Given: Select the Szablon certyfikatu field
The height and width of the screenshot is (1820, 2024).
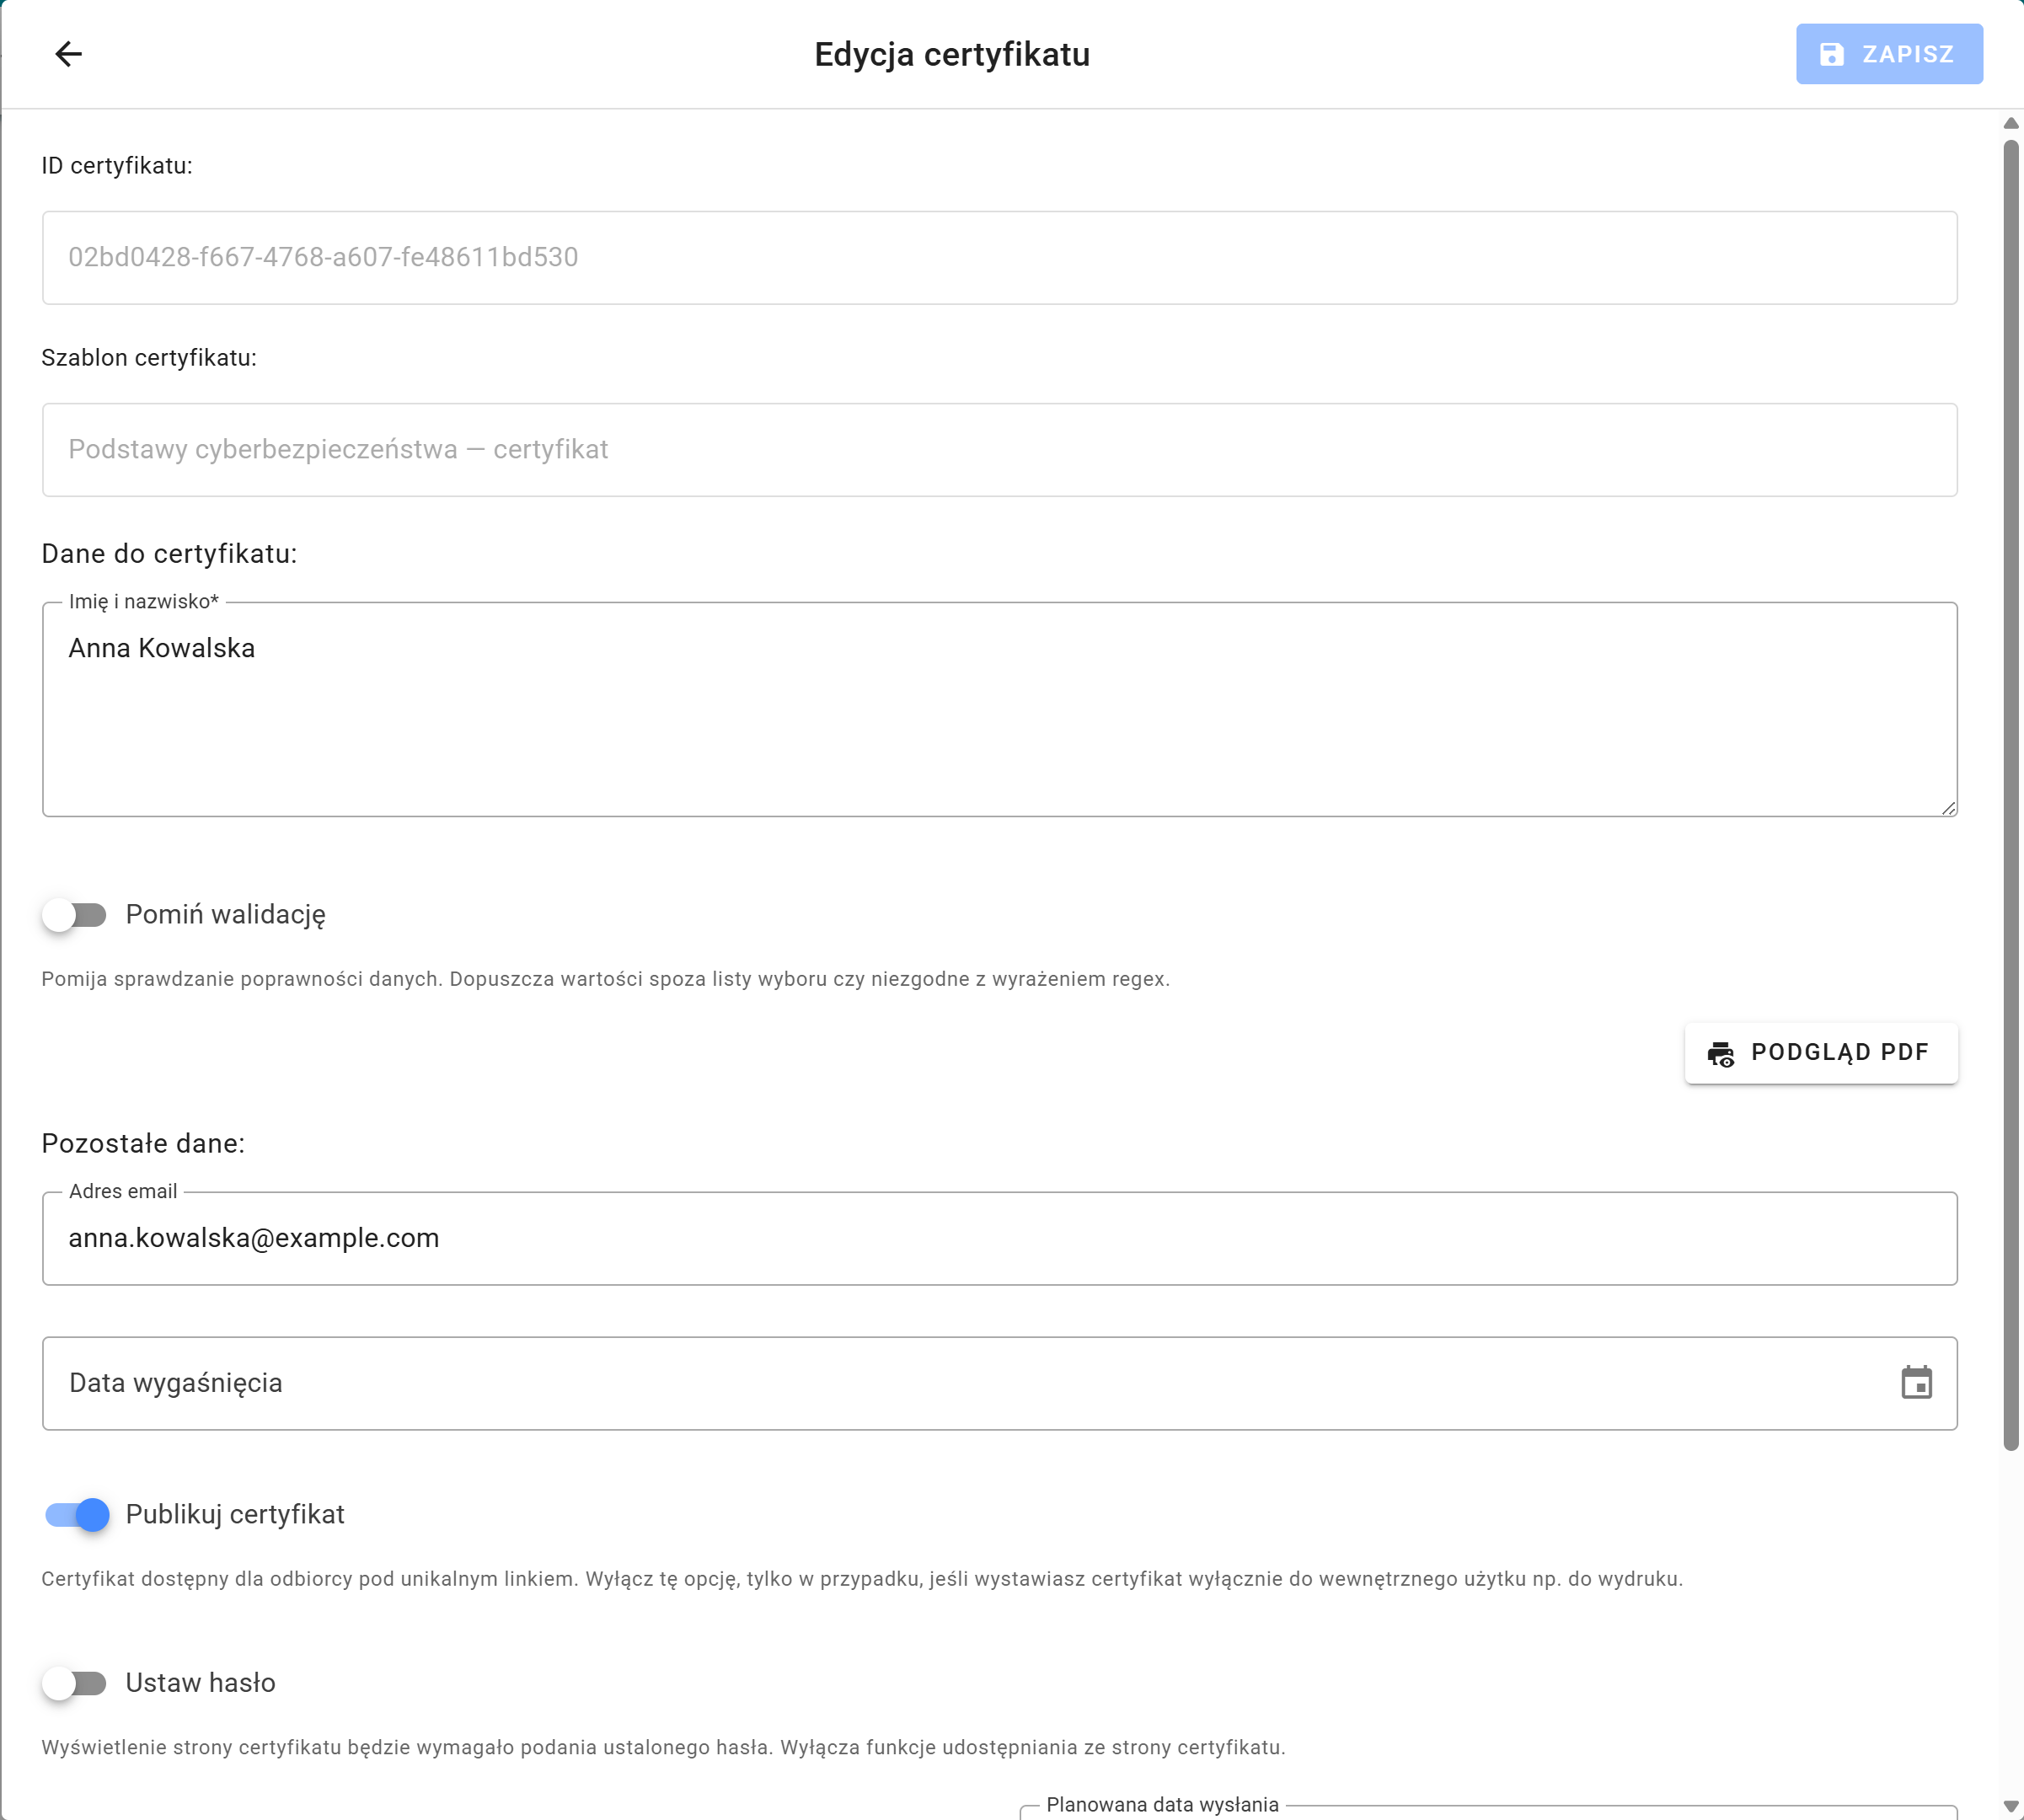Looking at the screenshot, I should click(x=999, y=449).
